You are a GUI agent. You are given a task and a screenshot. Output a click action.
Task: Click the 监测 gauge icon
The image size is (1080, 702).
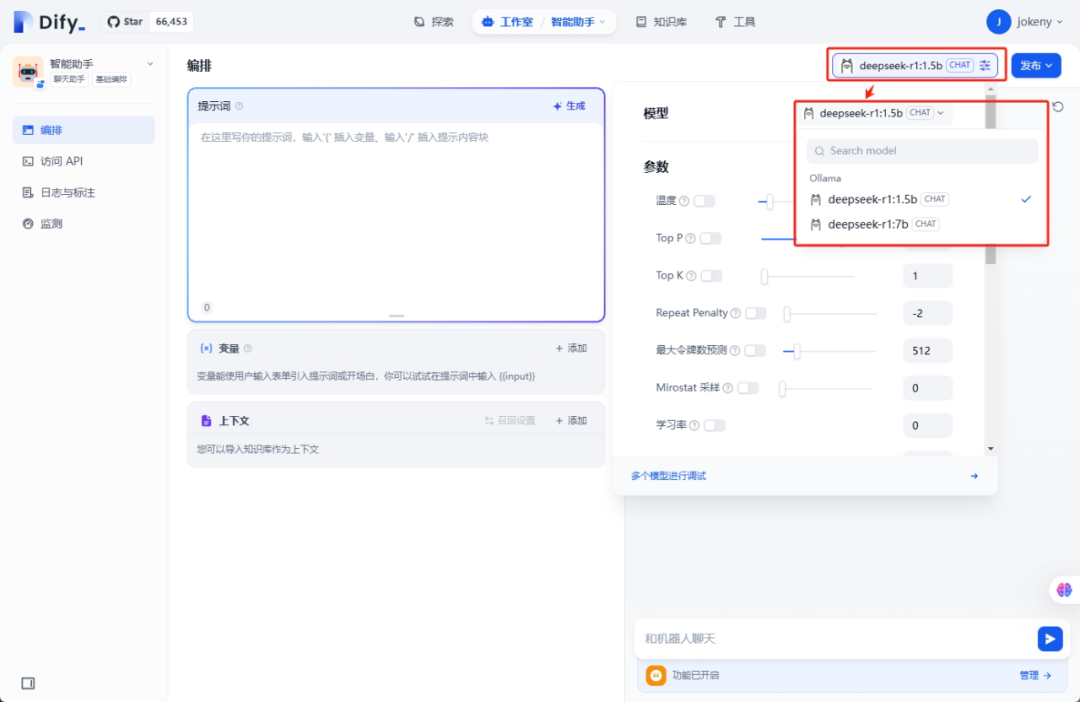(x=28, y=224)
